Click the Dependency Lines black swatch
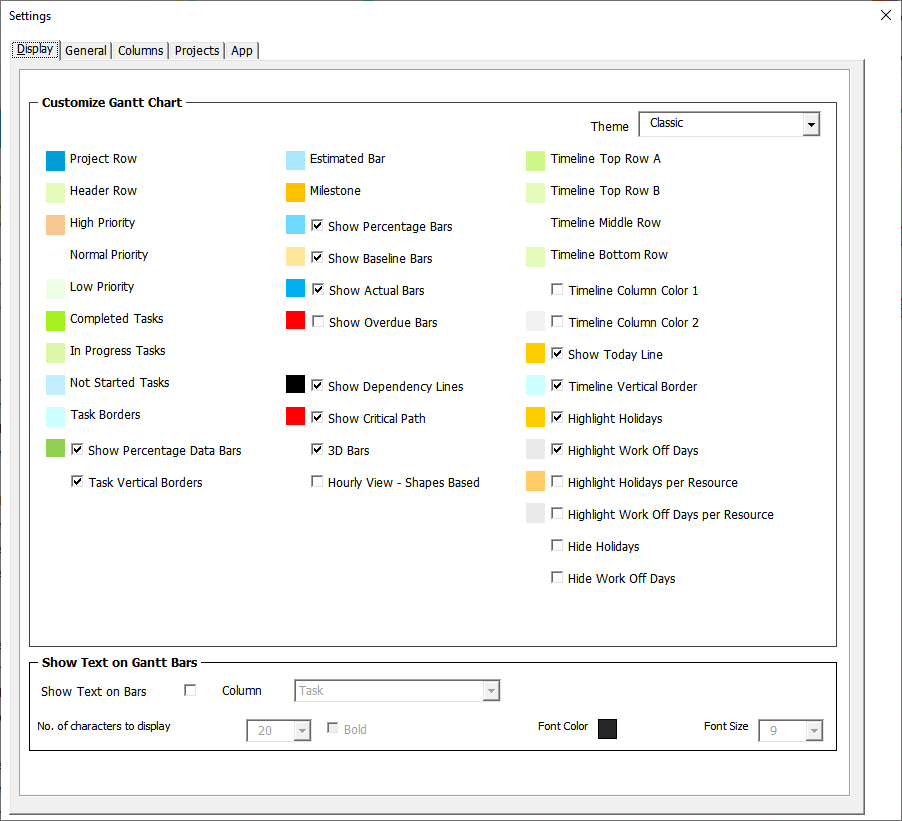The width and height of the screenshot is (902, 821). point(295,384)
